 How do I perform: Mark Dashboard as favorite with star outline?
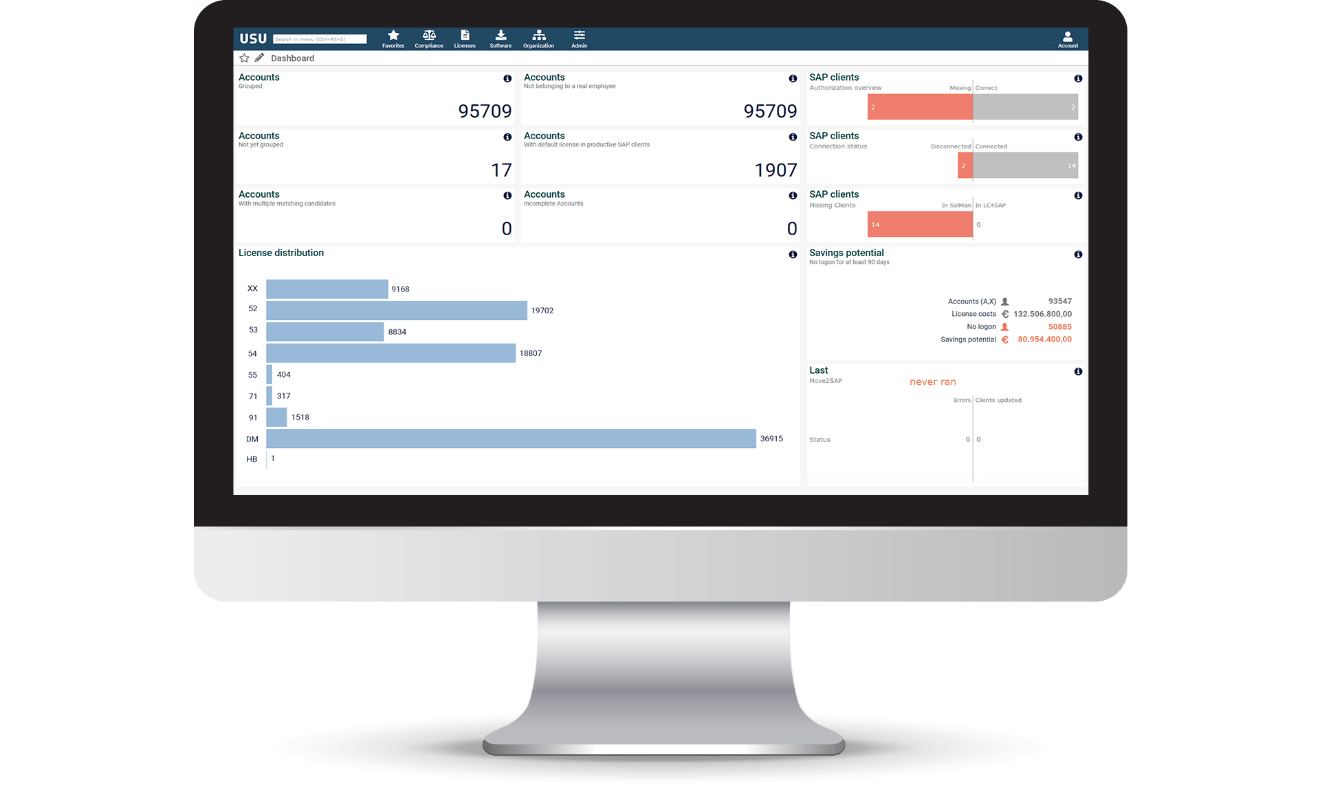tap(244, 58)
